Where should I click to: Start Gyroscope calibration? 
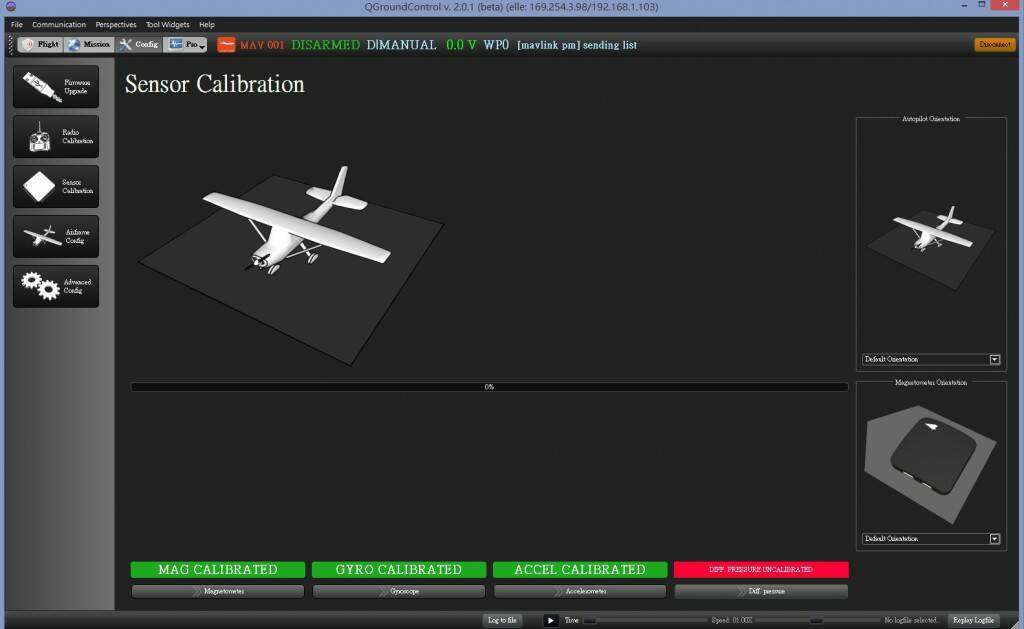click(x=399, y=592)
